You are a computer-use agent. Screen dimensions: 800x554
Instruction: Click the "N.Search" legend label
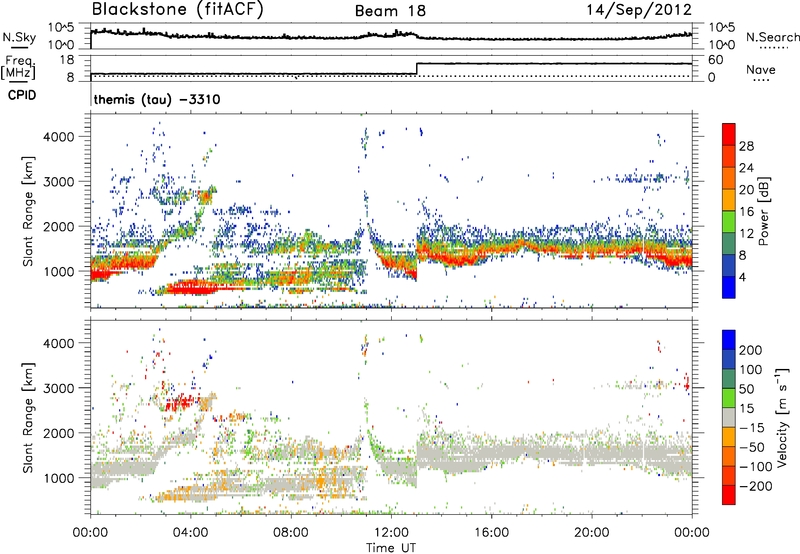(773, 37)
